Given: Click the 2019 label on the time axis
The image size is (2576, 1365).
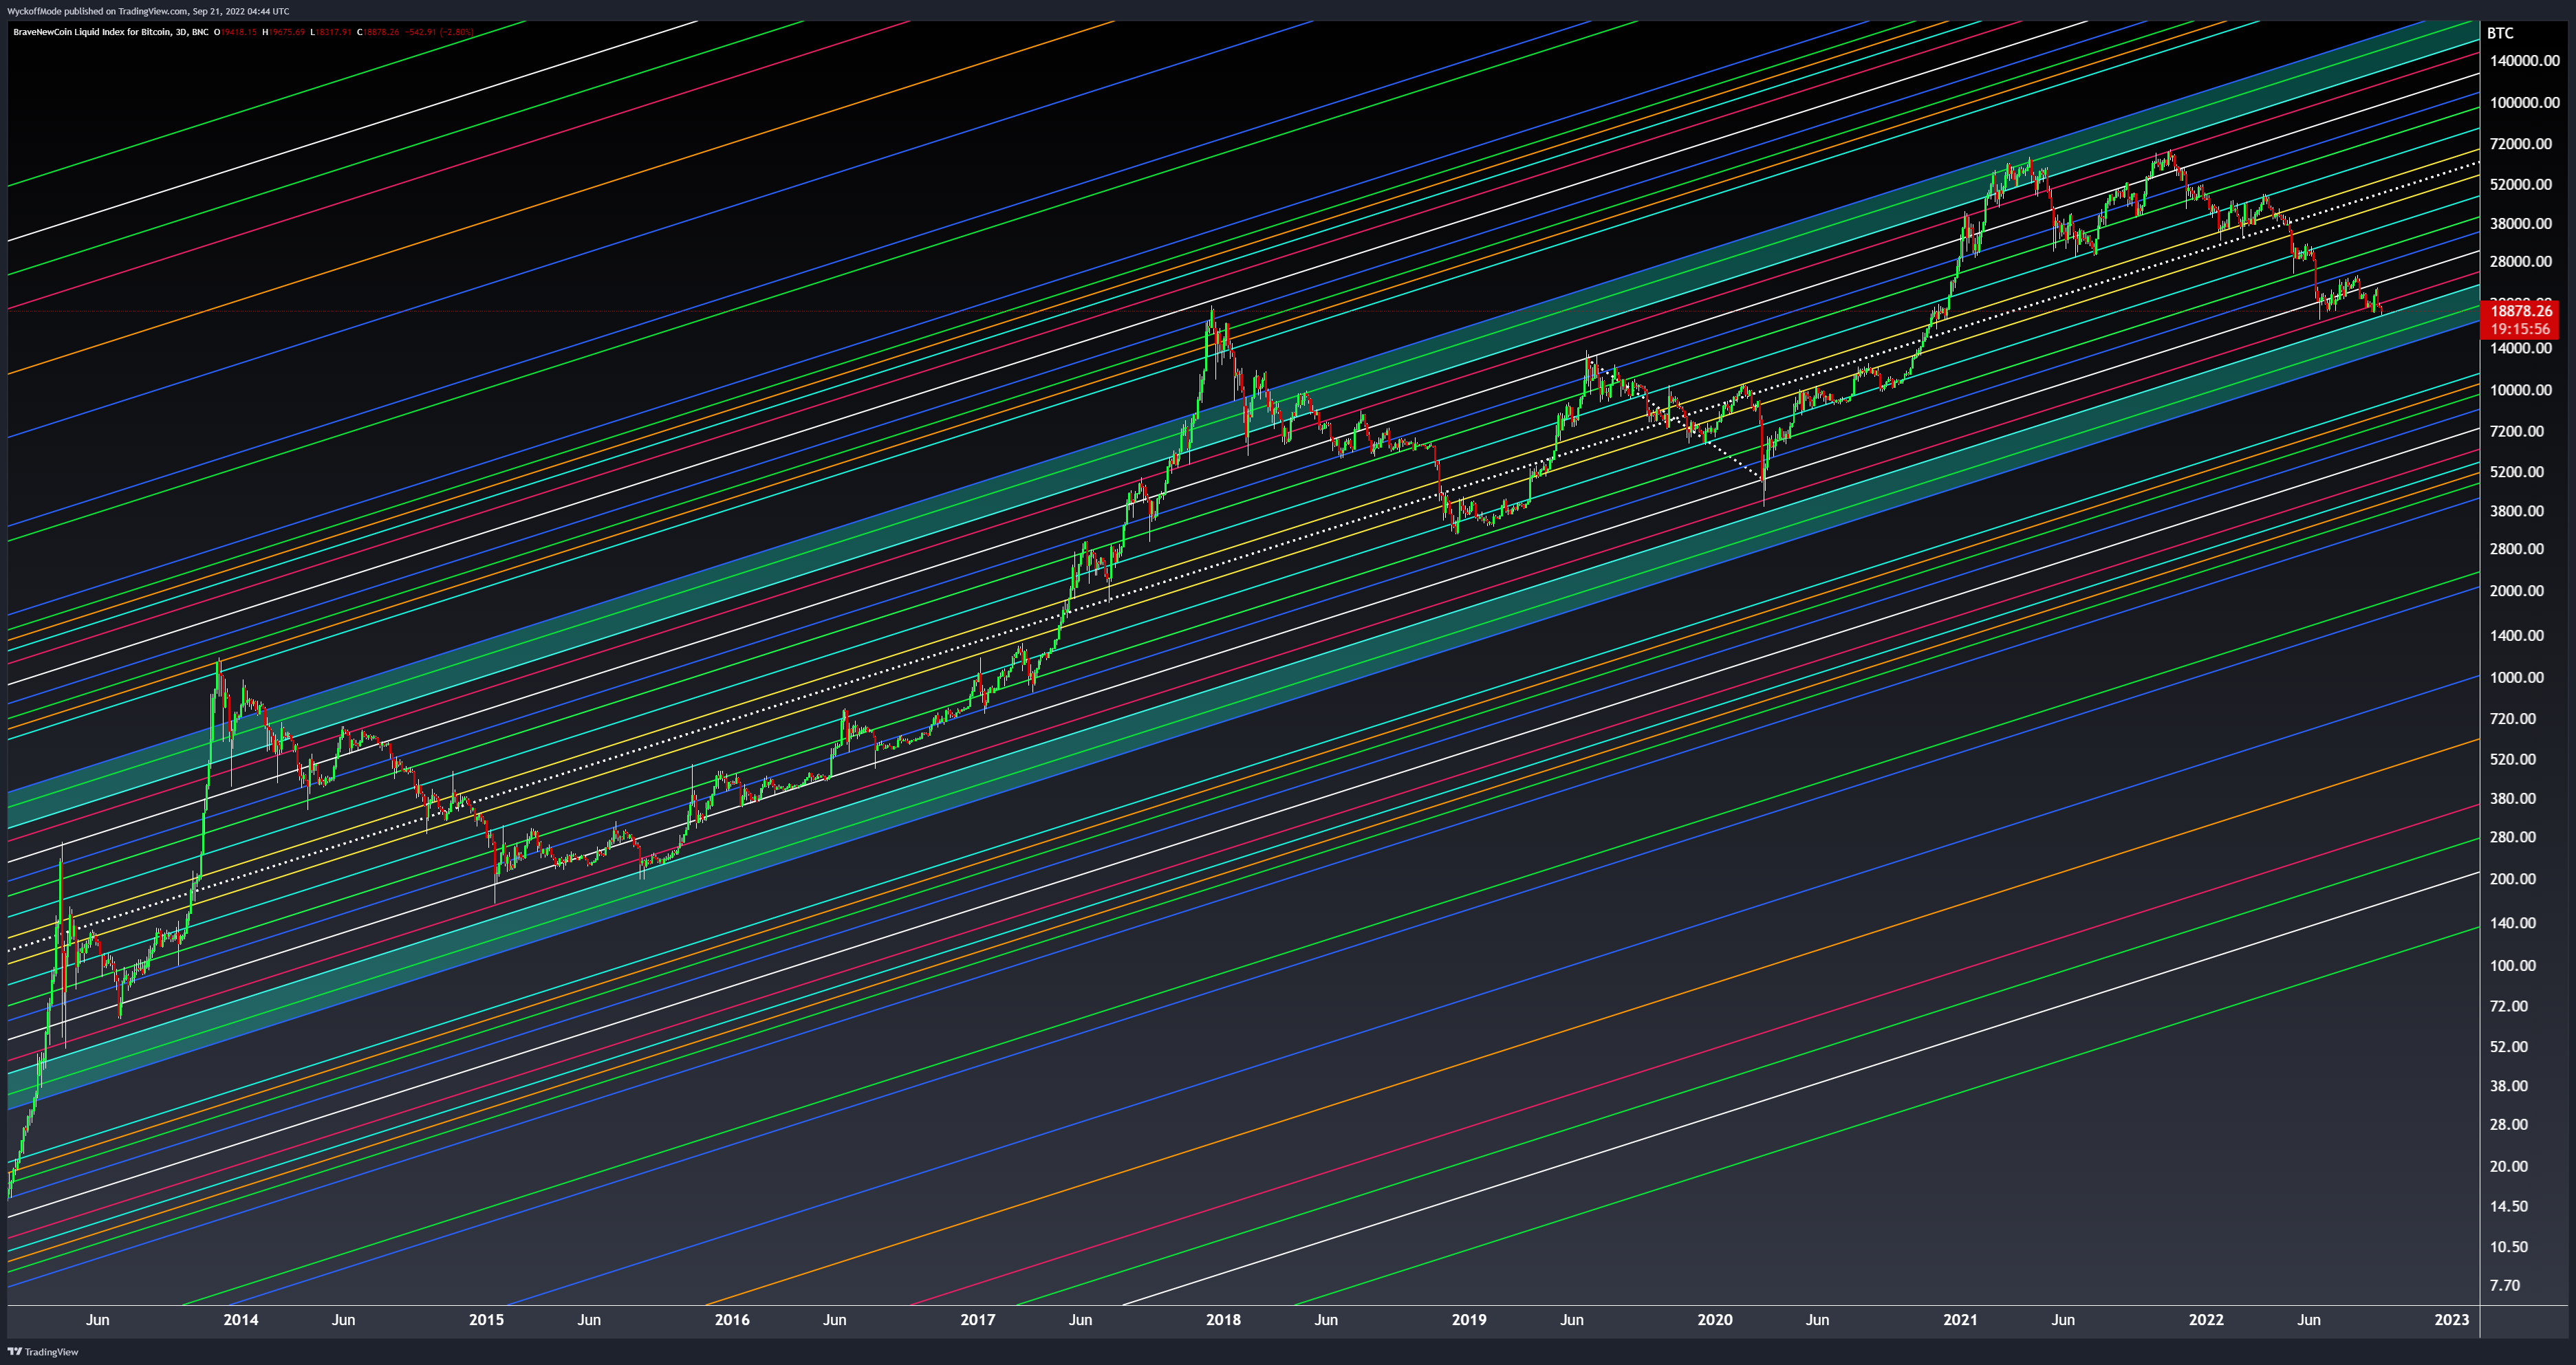Looking at the screenshot, I should pos(1469,1319).
